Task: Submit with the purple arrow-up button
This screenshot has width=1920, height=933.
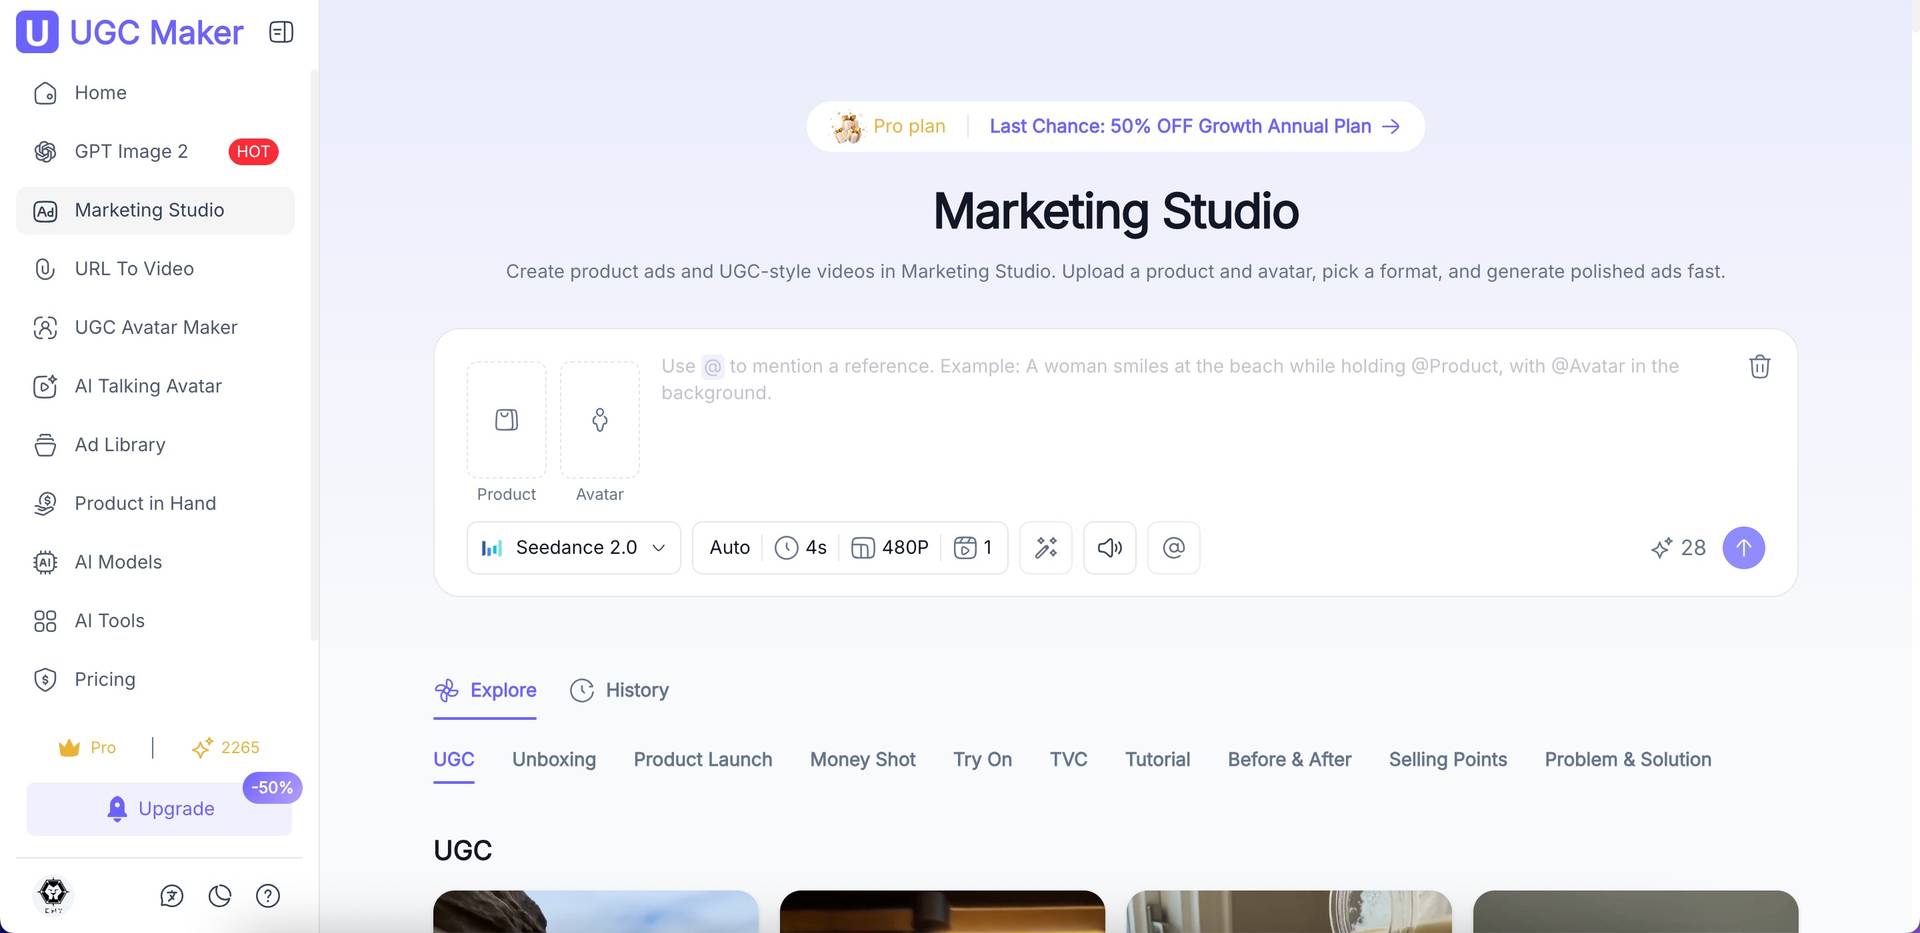Action: coord(1744,548)
